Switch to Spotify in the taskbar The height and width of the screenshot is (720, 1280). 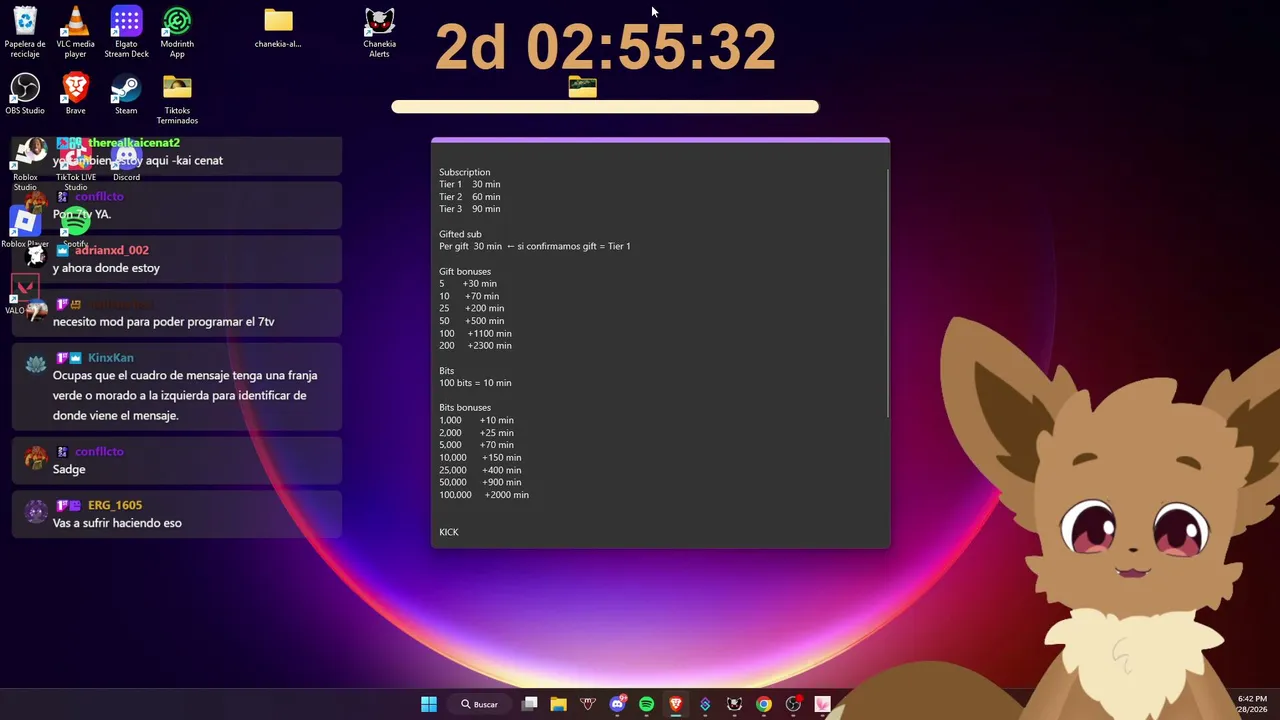646,704
